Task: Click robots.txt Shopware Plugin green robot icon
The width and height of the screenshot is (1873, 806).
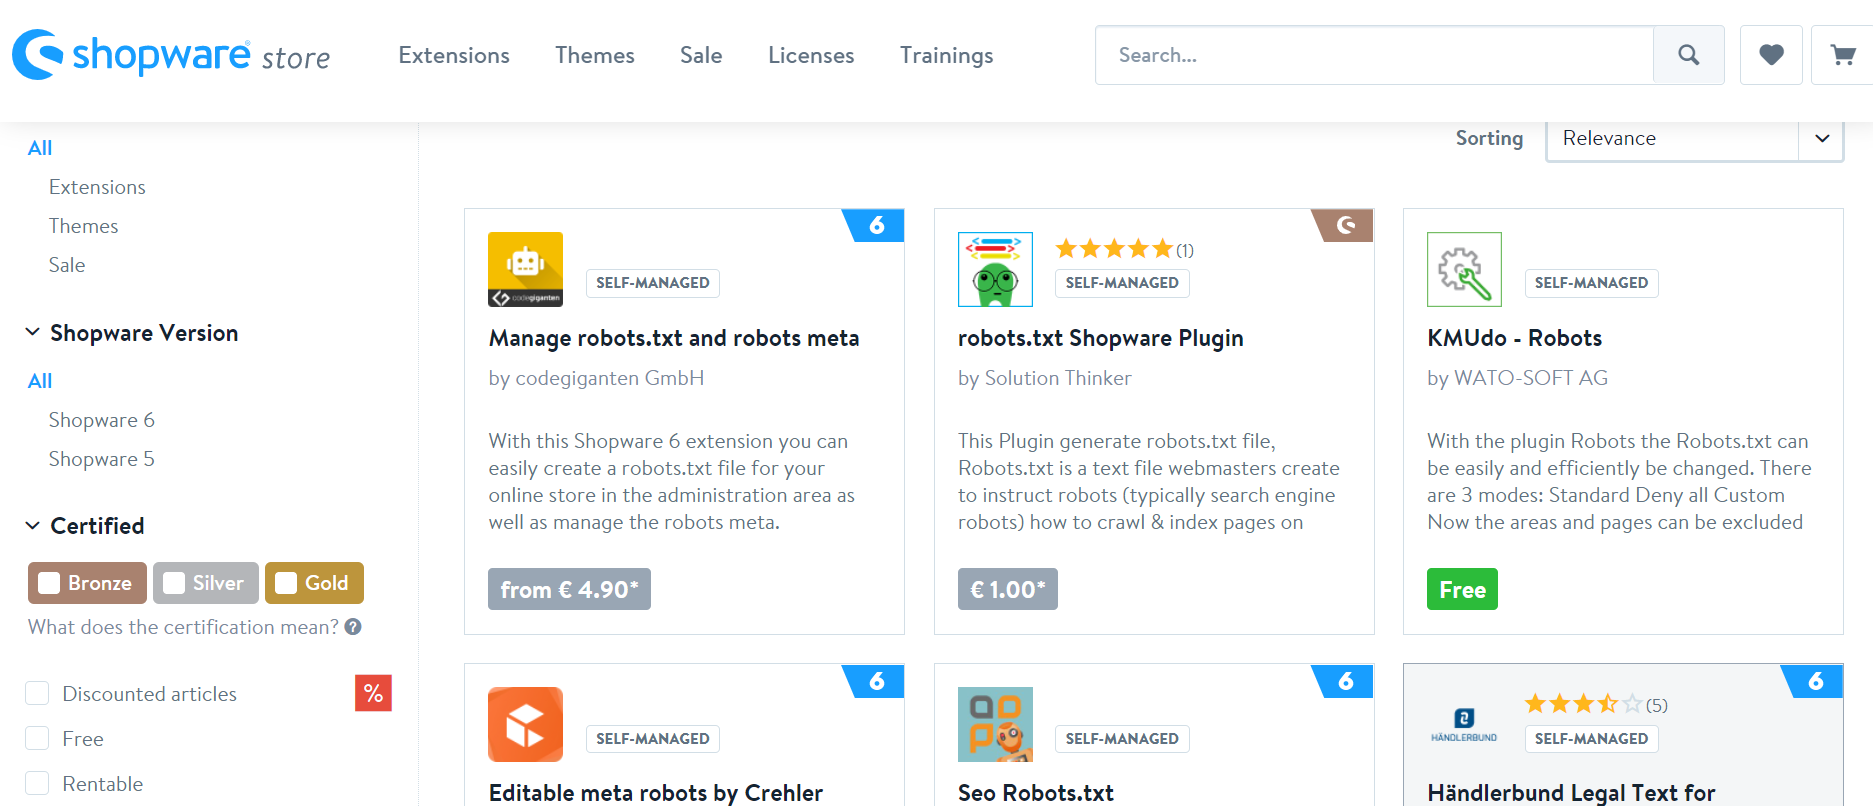Action: (995, 269)
